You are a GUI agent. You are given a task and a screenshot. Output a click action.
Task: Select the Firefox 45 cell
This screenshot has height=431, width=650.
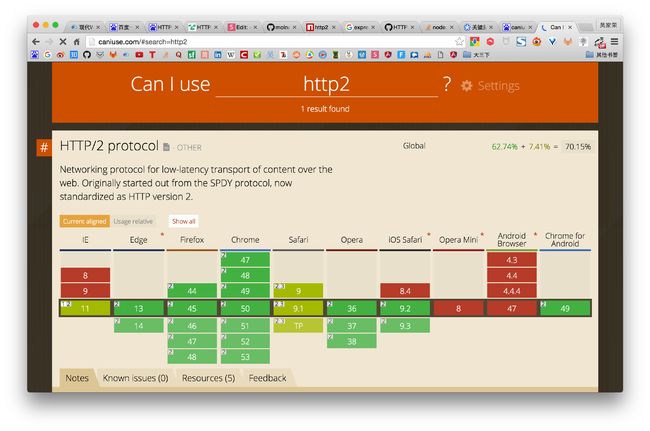click(192, 308)
